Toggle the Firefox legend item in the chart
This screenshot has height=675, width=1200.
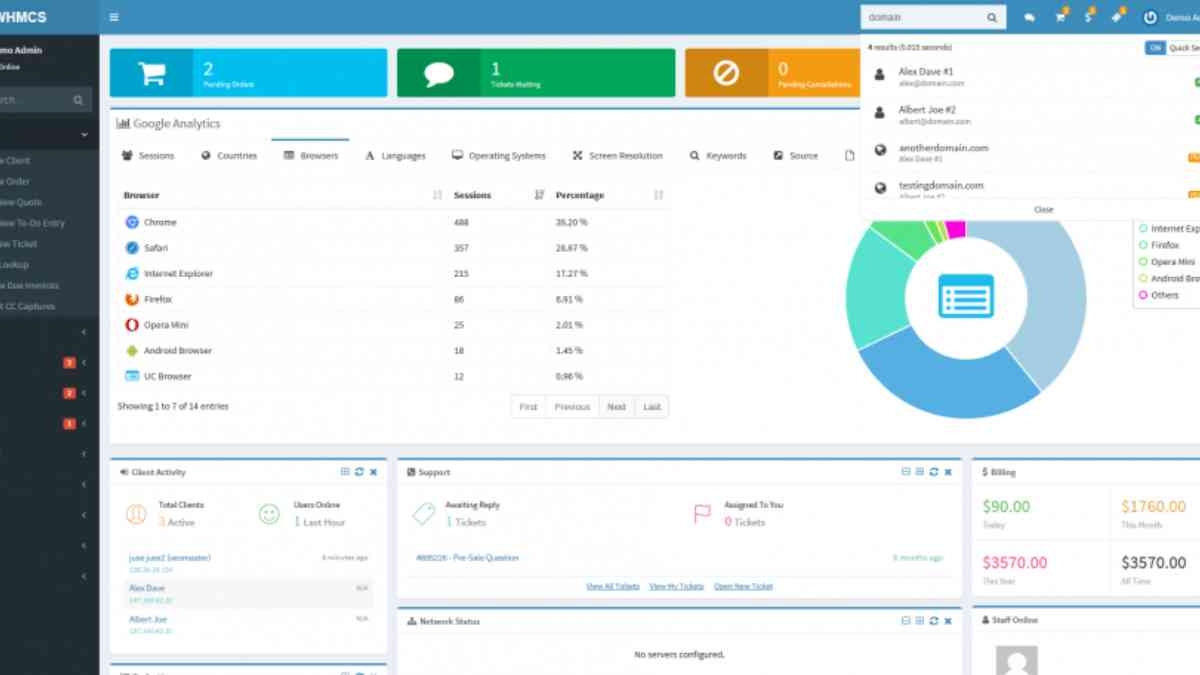pos(1164,245)
